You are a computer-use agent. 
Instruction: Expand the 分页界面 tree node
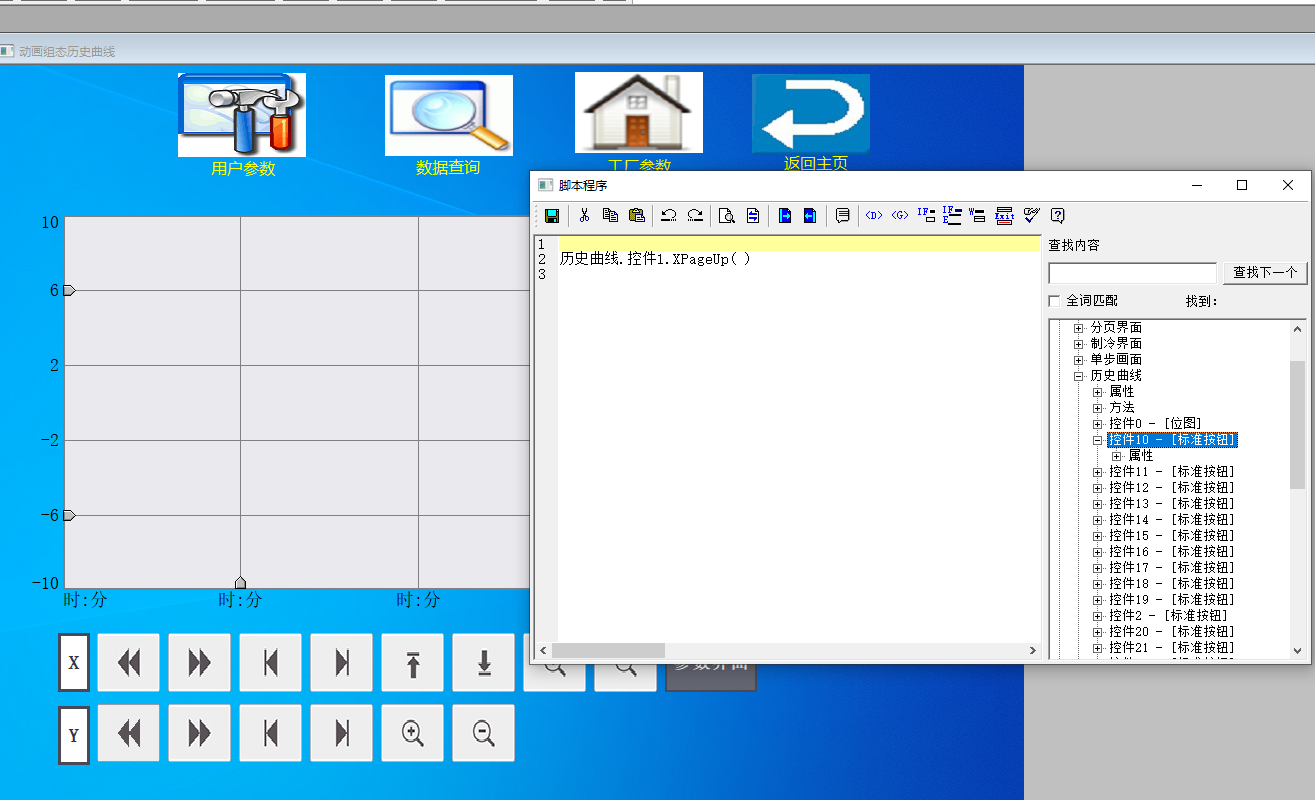point(1078,328)
